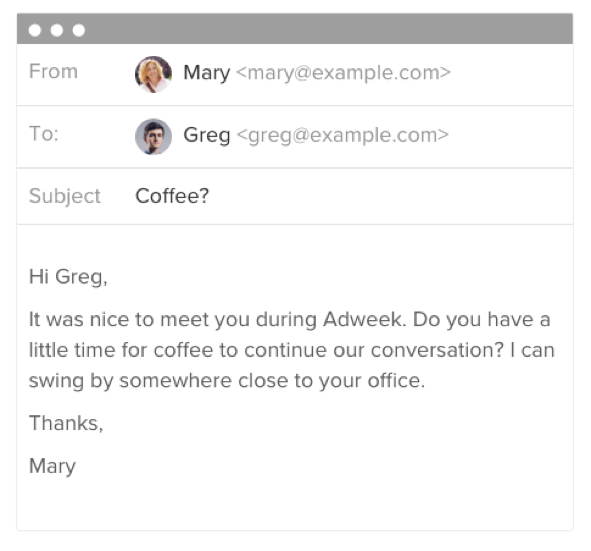
Task: Click the line ending with your office
Action: point(227,381)
